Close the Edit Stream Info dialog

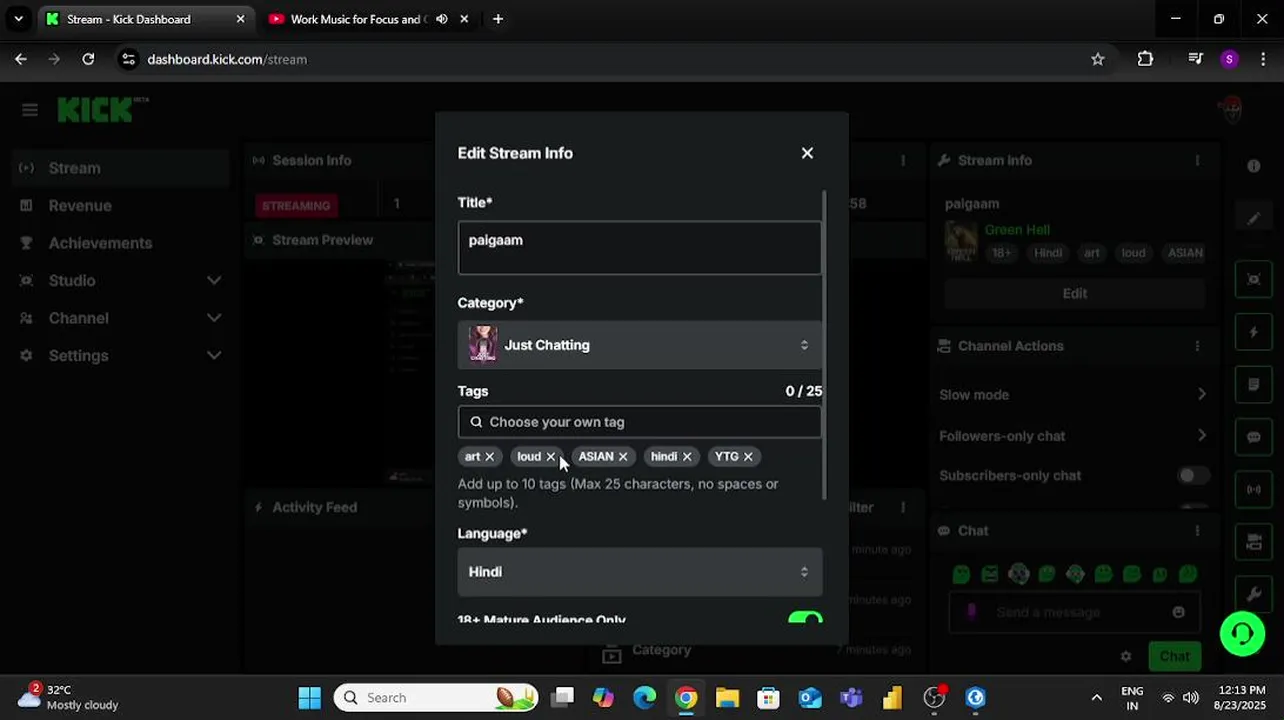tap(807, 153)
